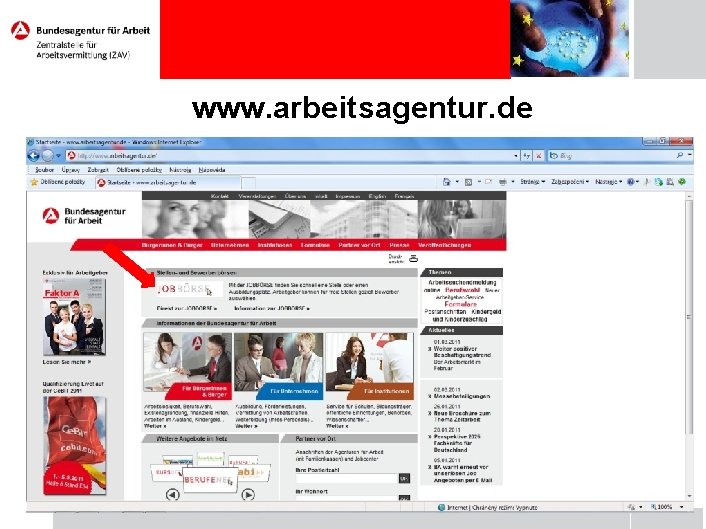Expand the Print icon dropdown arrow

point(513,182)
